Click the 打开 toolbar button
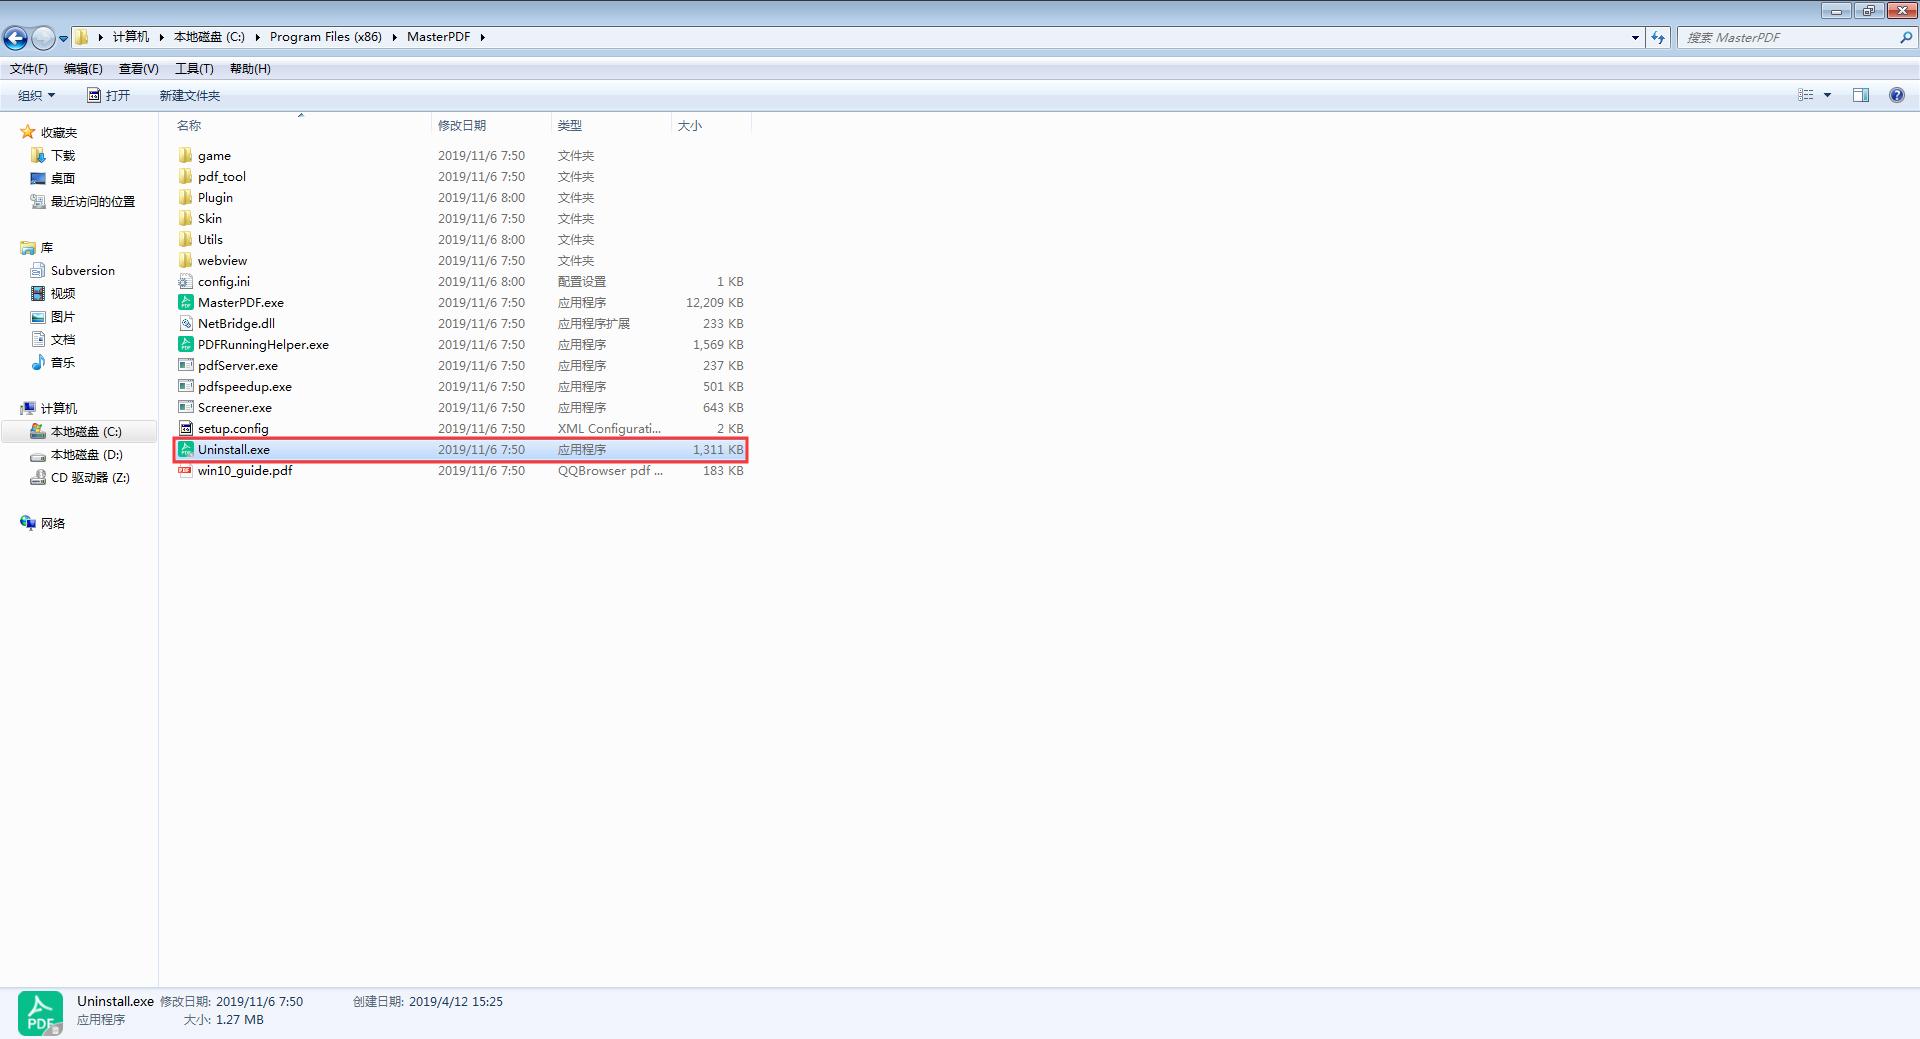This screenshot has width=1920, height=1039. (x=109, y=95)
